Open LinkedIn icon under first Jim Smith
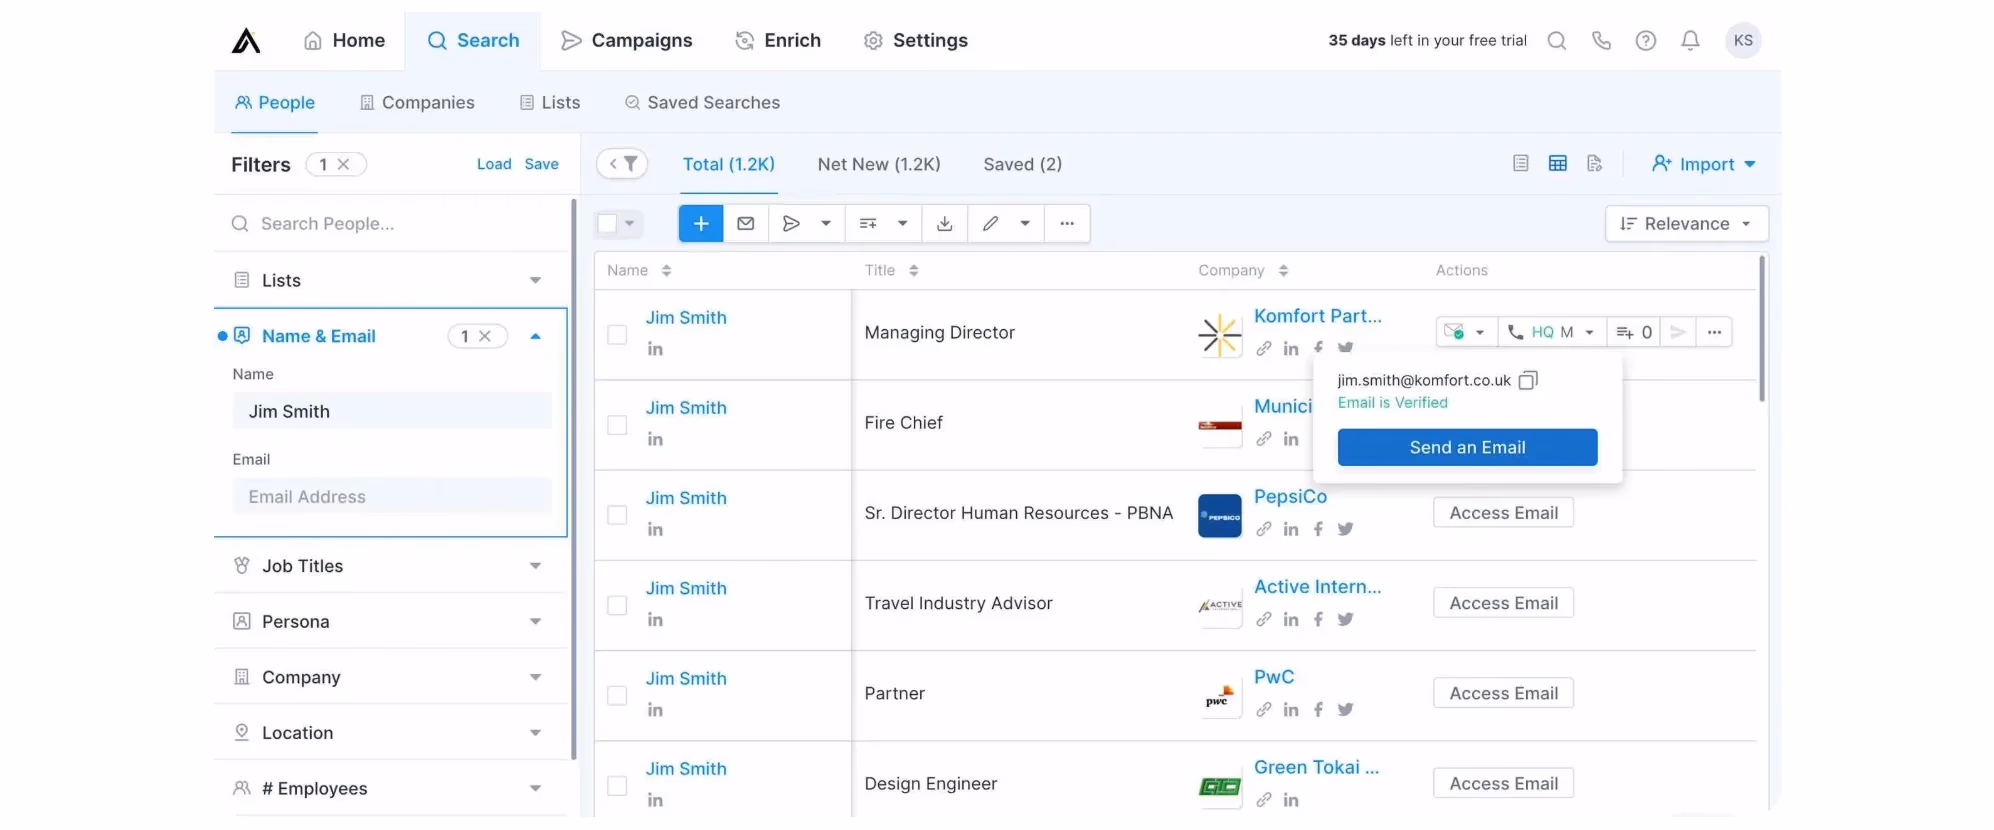 pos(655,349)
